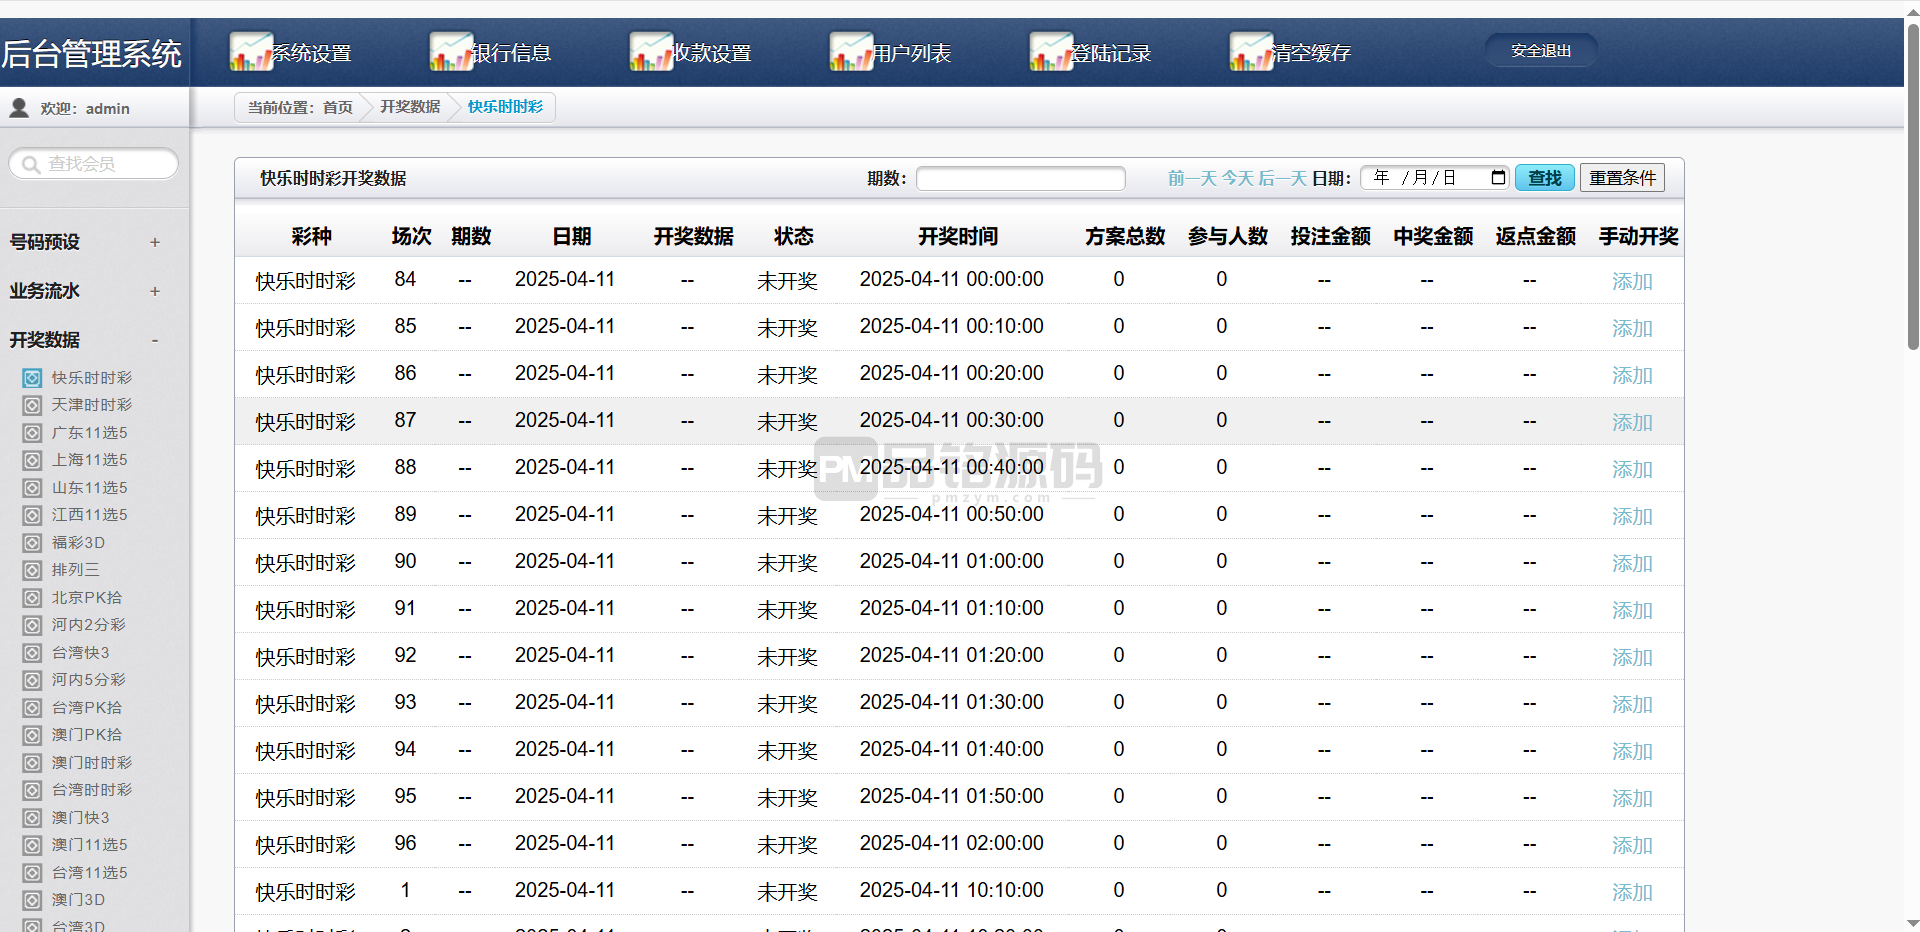Click the 后一天 link

pos(1283,178)
